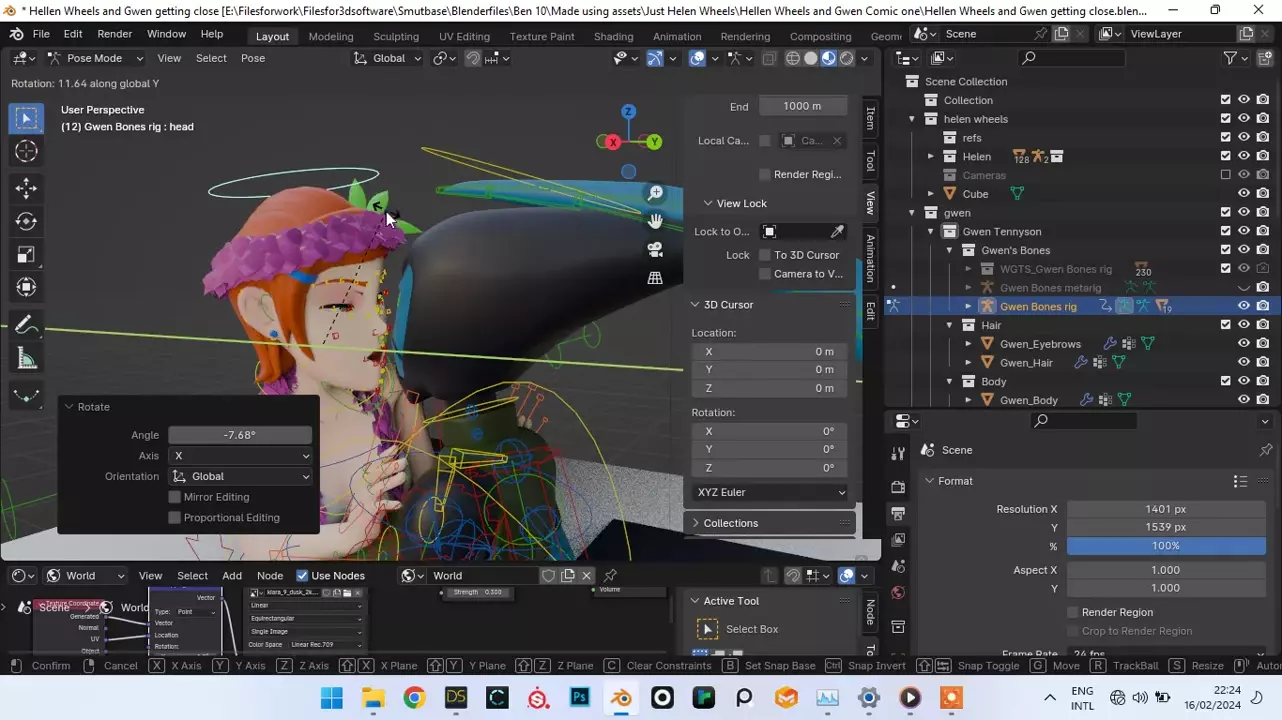Enable Proportional Editing checkbox
This screenshot has height=720, width=1282.
pos(175,518)
